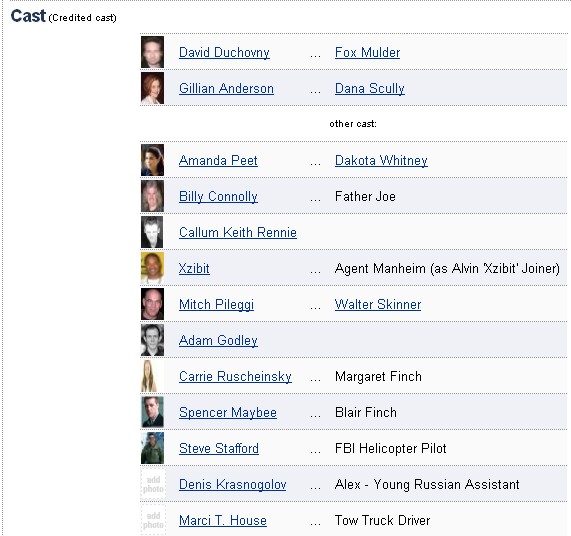Follow the Carrie Ruscheinsky name link

[235, 377]
